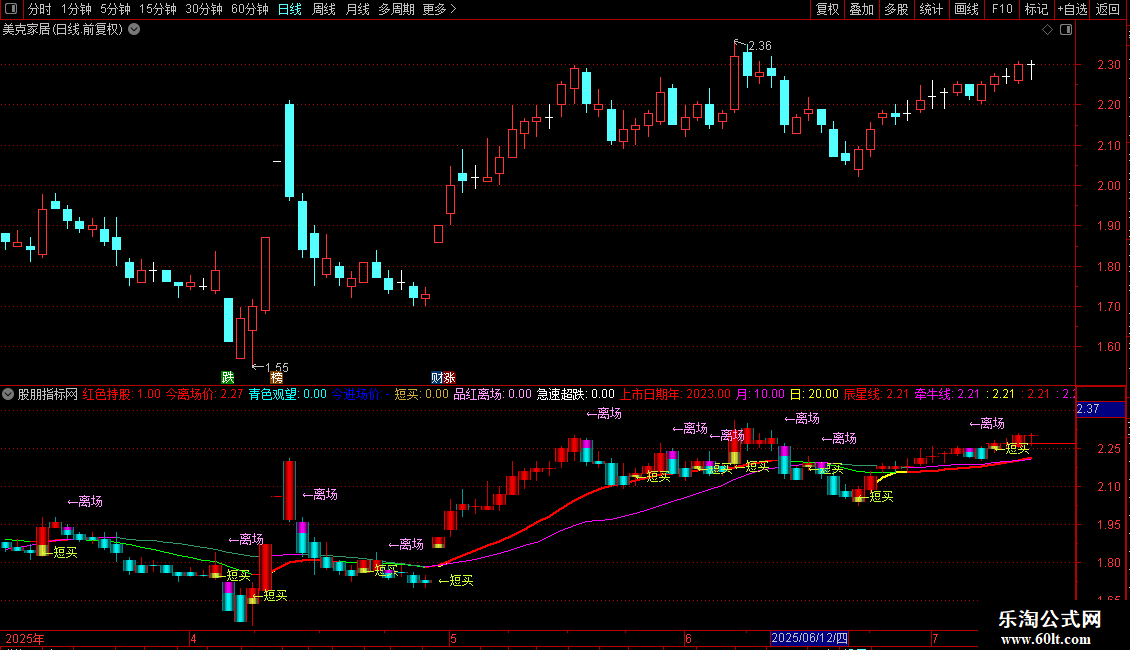
Task: Open F10 company info
Action: tap(1002, 9)
